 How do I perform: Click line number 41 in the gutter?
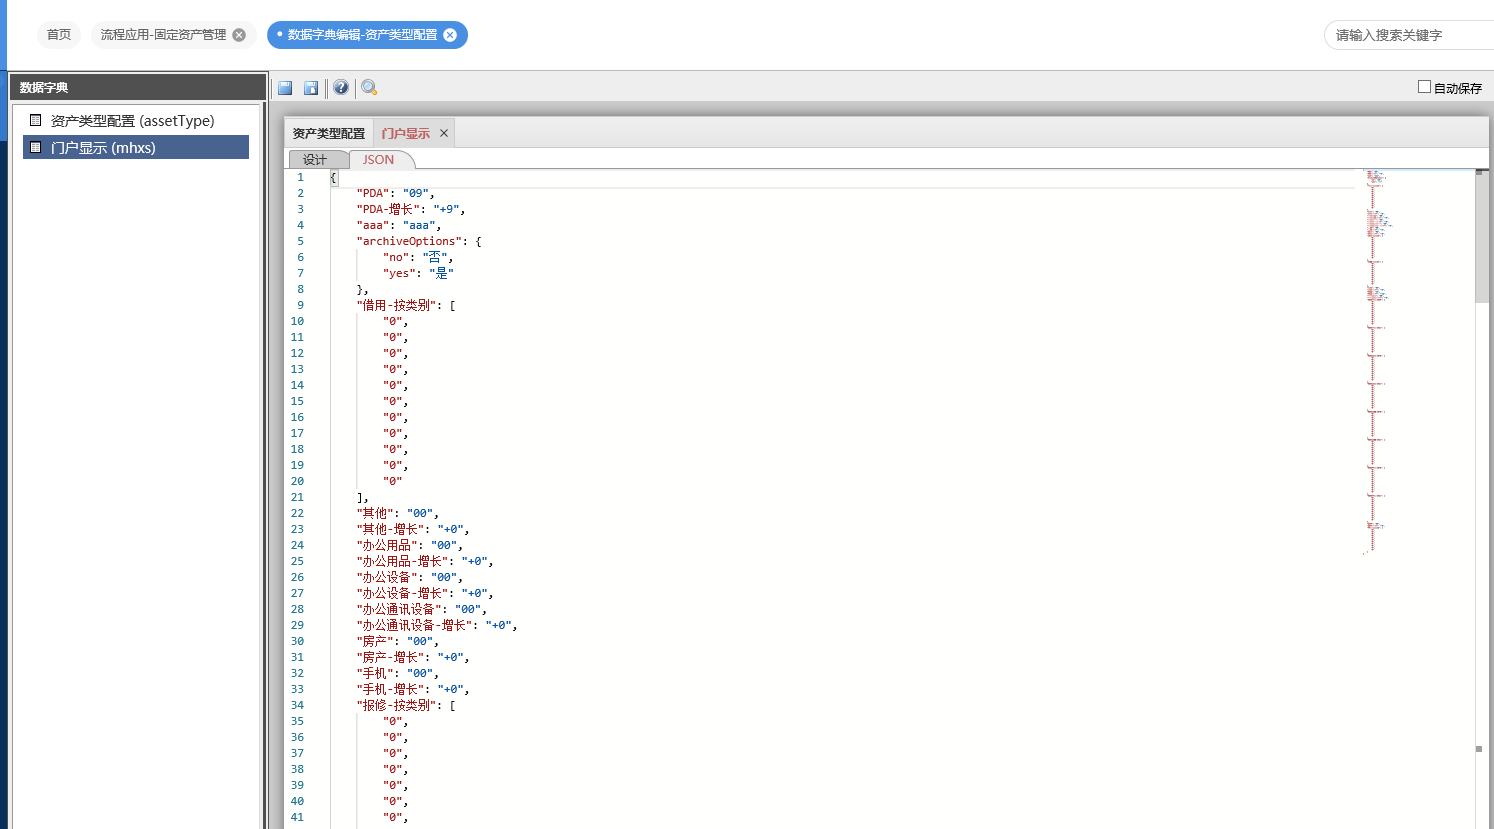tap(297, 817)
